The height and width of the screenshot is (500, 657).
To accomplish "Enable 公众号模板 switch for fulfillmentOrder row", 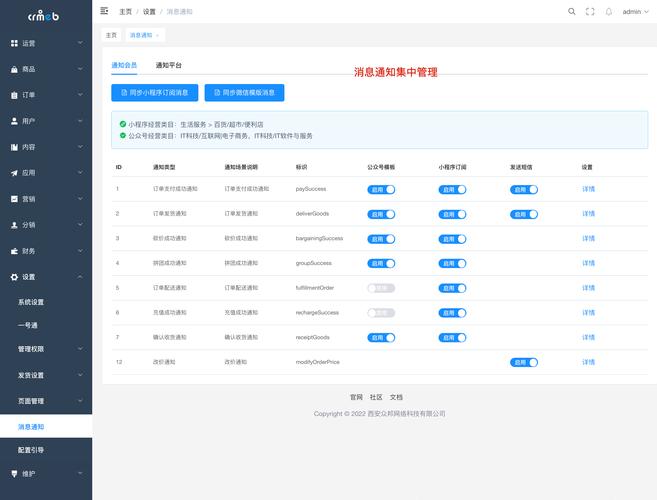I will pos(381,288).
